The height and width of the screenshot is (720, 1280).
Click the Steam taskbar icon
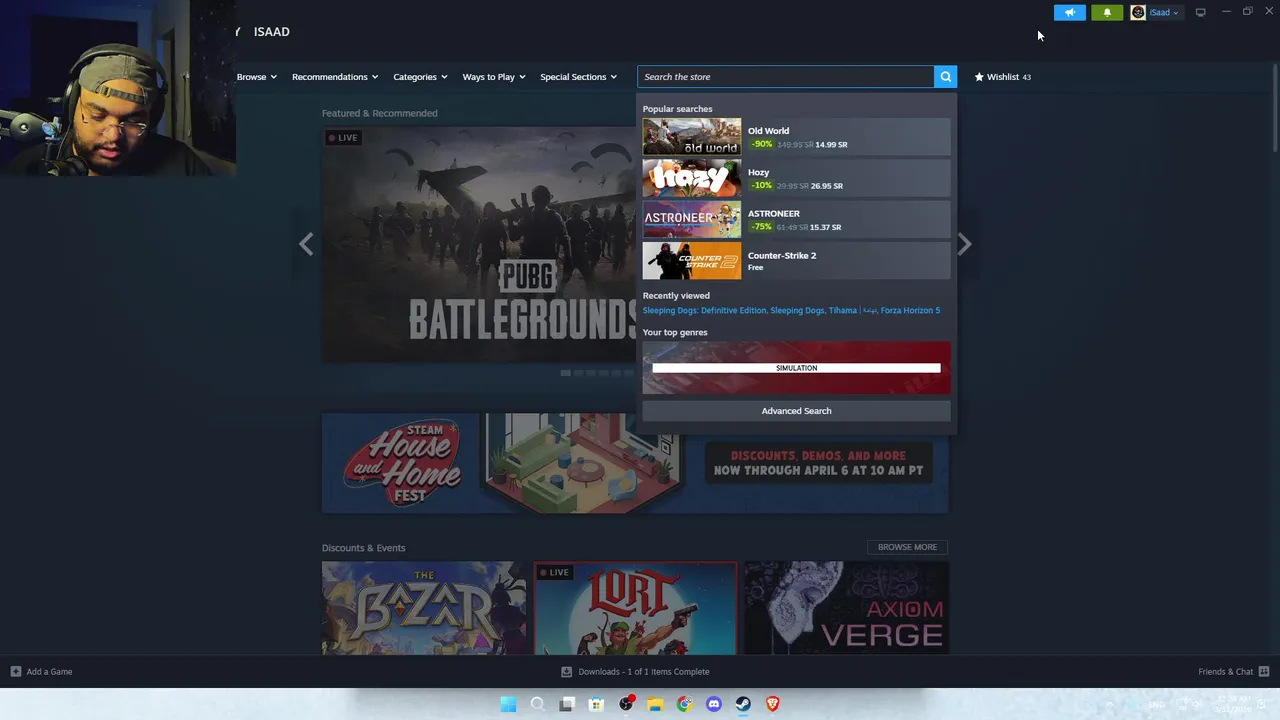[743, 704]
